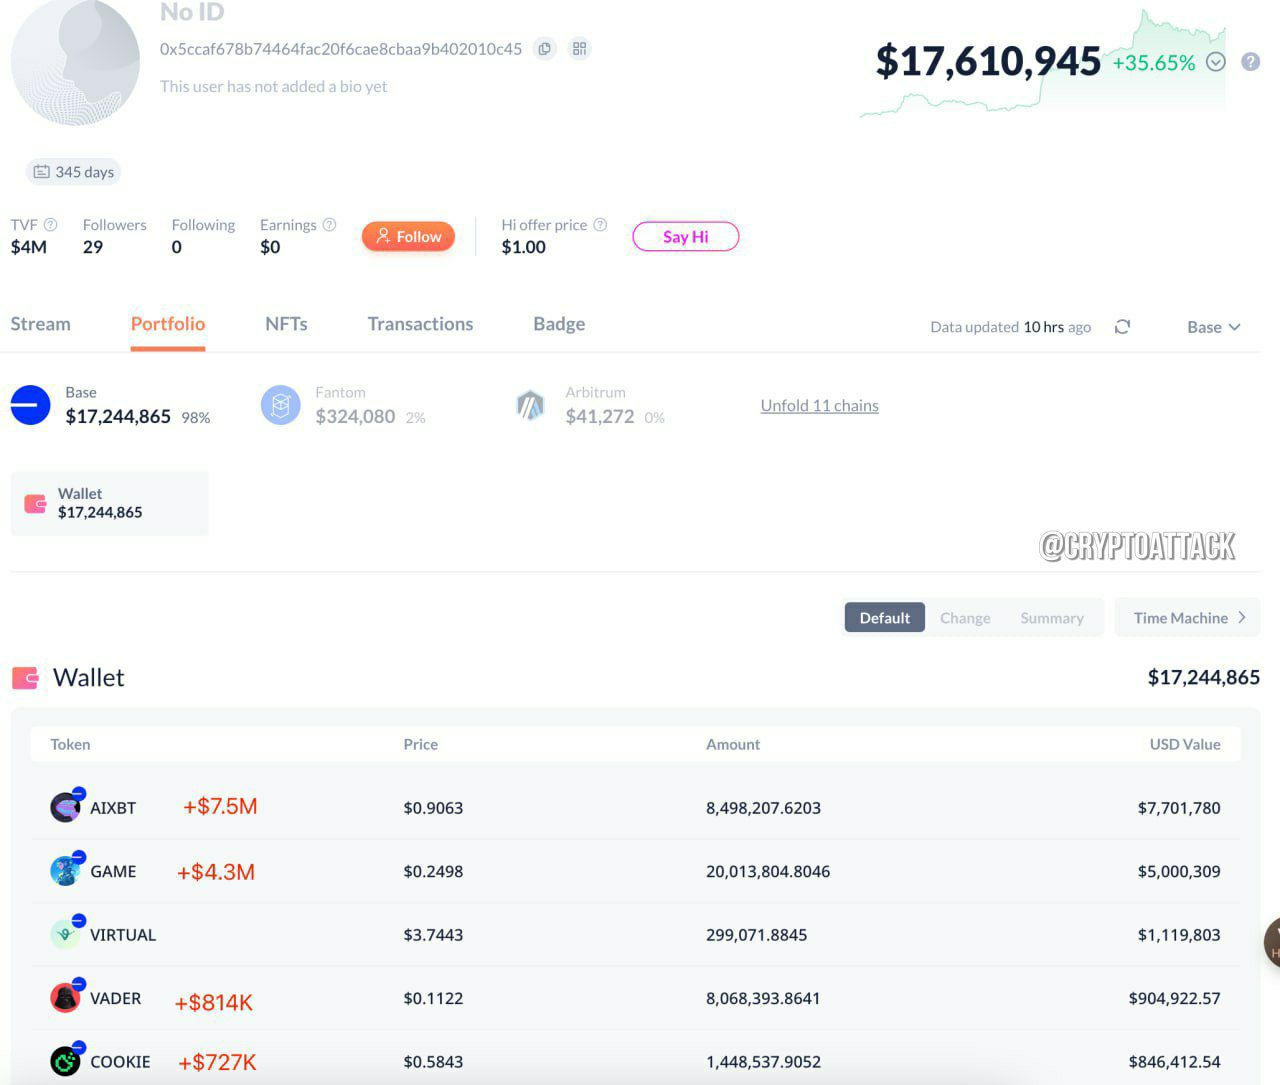The height and width of the screenshot is (1085, 1280).
Task: Open the Transactions tab
Action: tap(420, 324)
